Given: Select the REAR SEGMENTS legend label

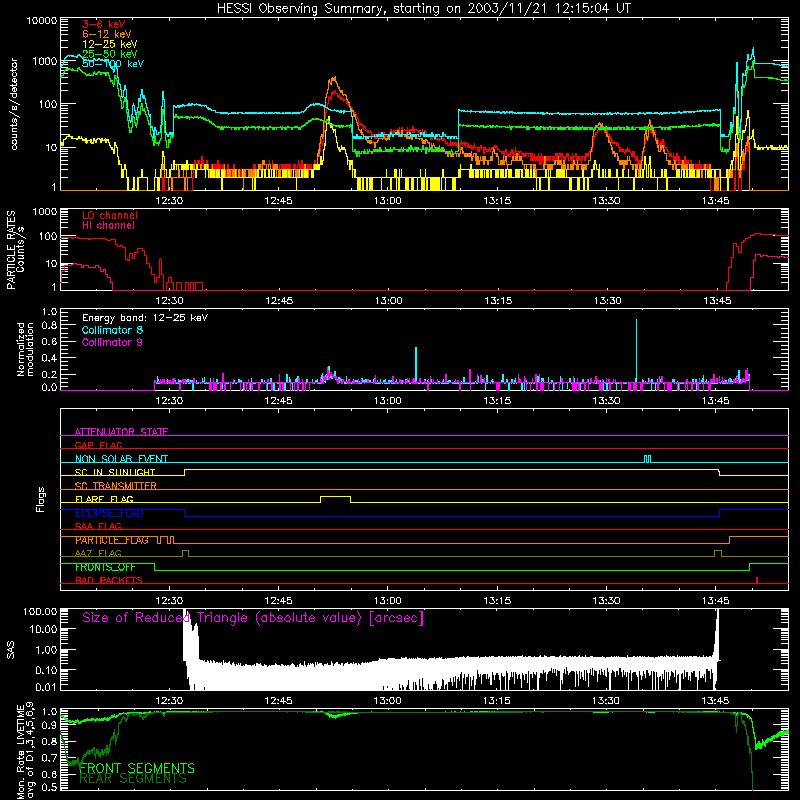Looking at the screenshot, I should click(133, 779).
